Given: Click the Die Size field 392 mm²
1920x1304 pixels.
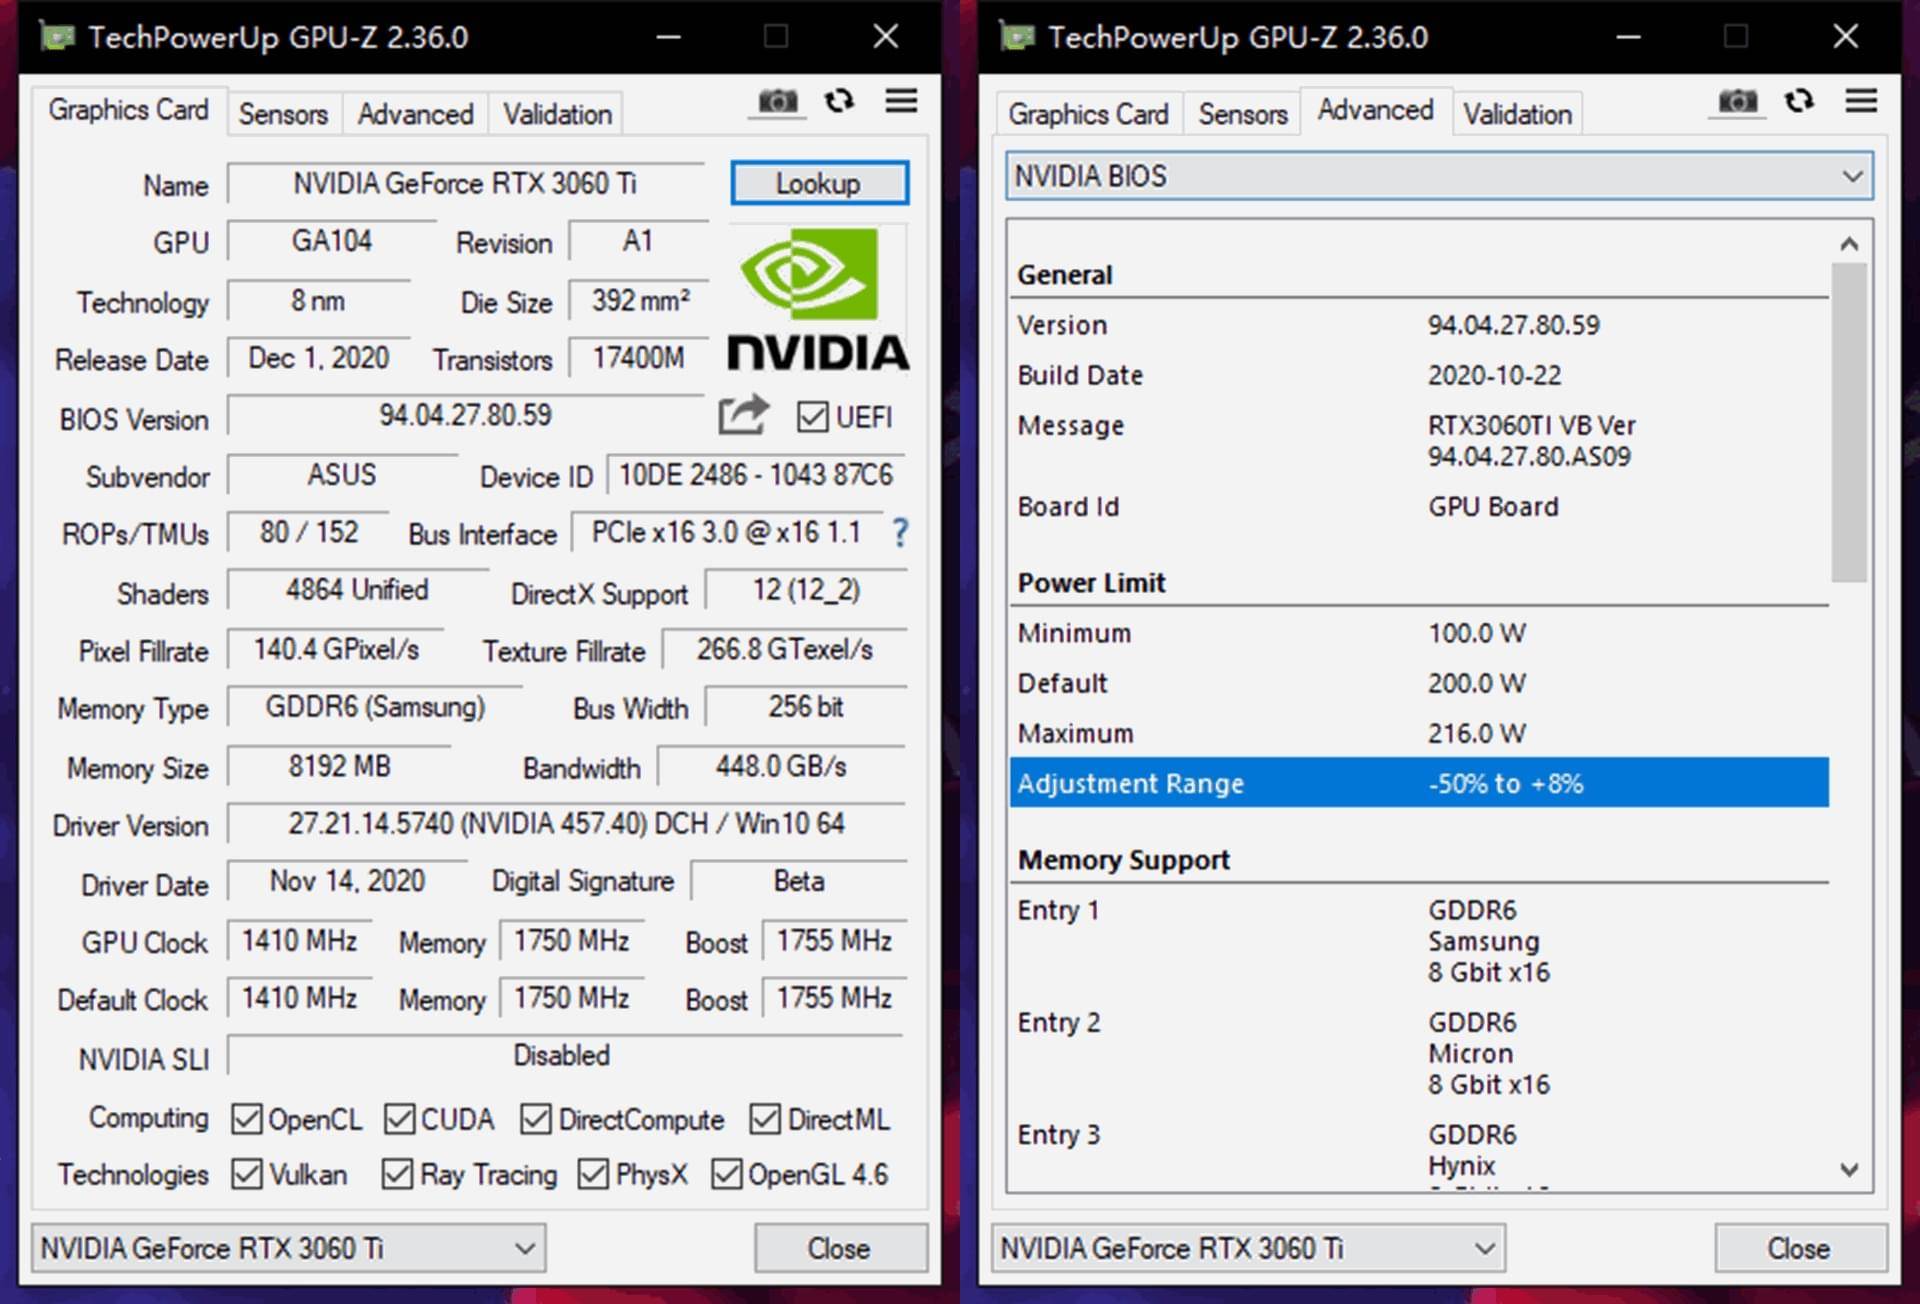Looking at the screenshot, I should [640, 300].
